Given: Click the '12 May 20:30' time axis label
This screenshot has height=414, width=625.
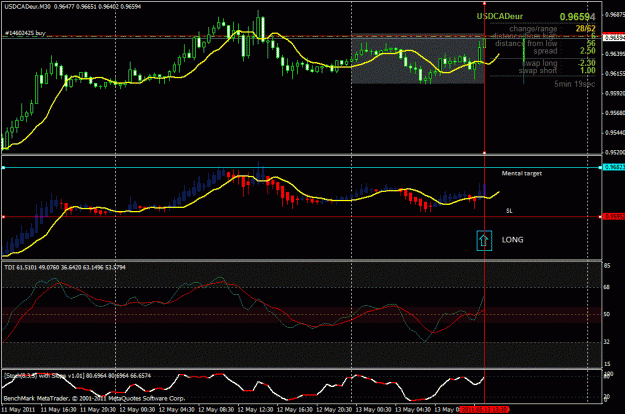Looking at the screenshot, I should pos(334,410).
